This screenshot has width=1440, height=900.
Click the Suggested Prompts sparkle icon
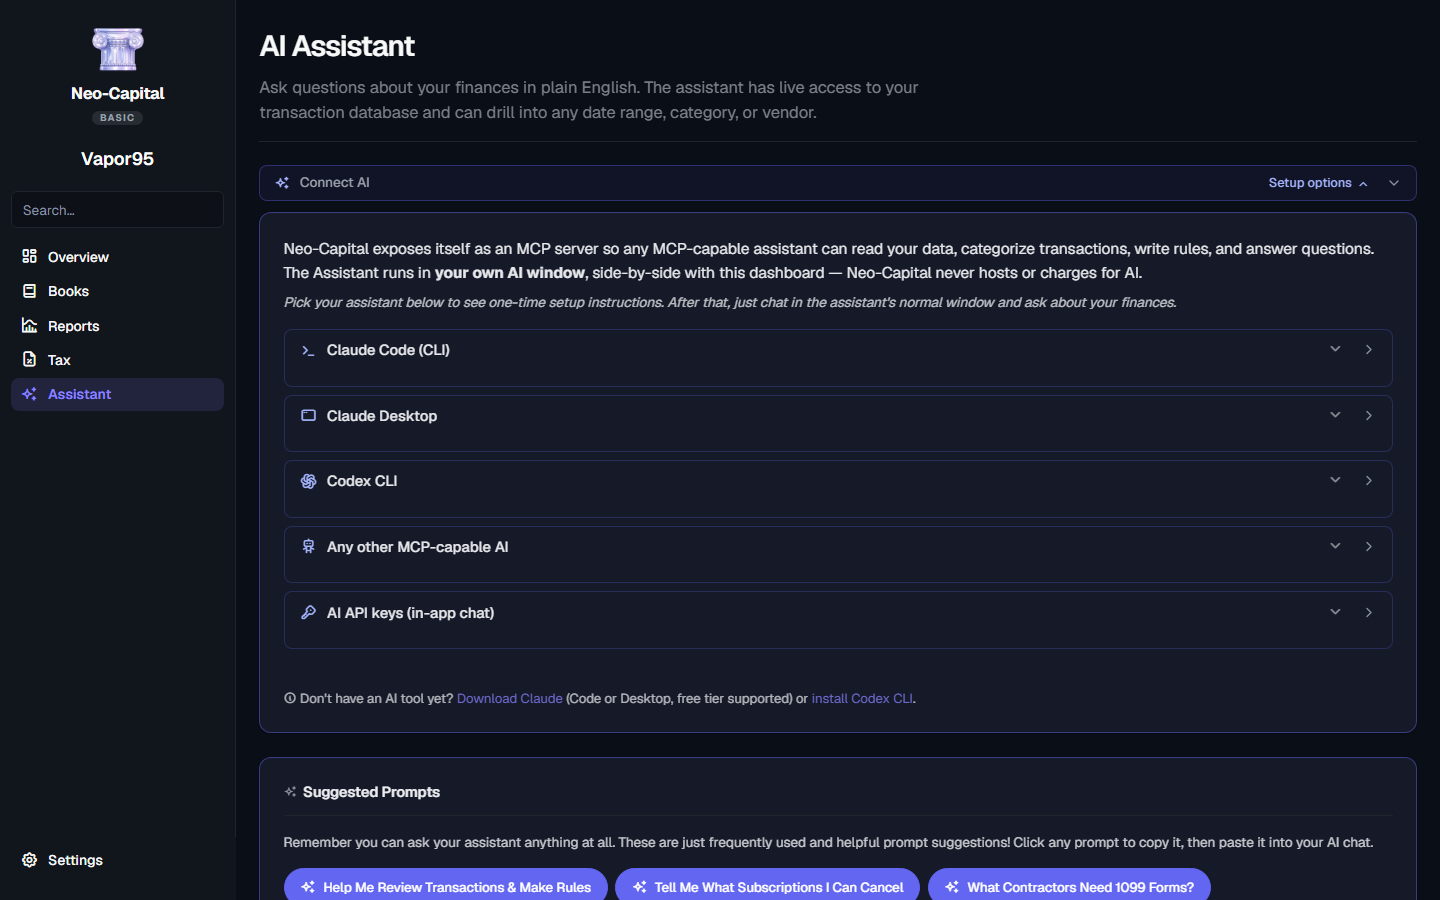coord(290,792)
